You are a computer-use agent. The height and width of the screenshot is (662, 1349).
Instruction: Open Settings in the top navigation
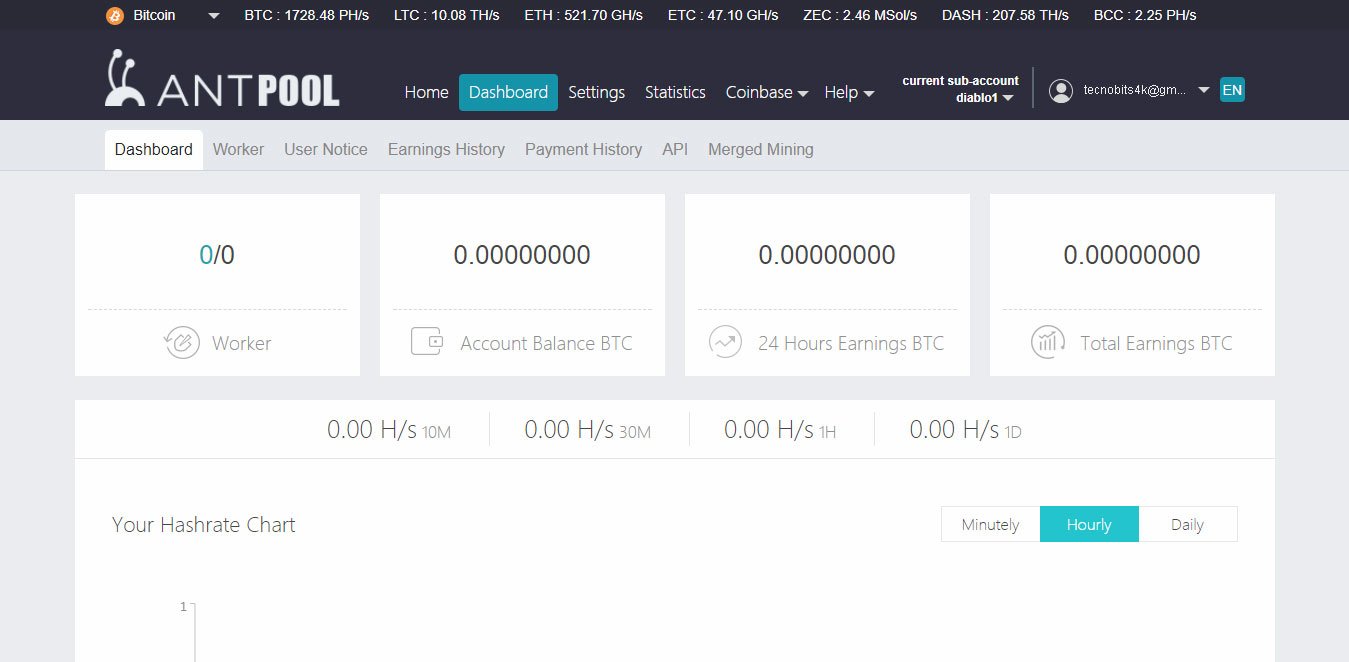(596, 92)
